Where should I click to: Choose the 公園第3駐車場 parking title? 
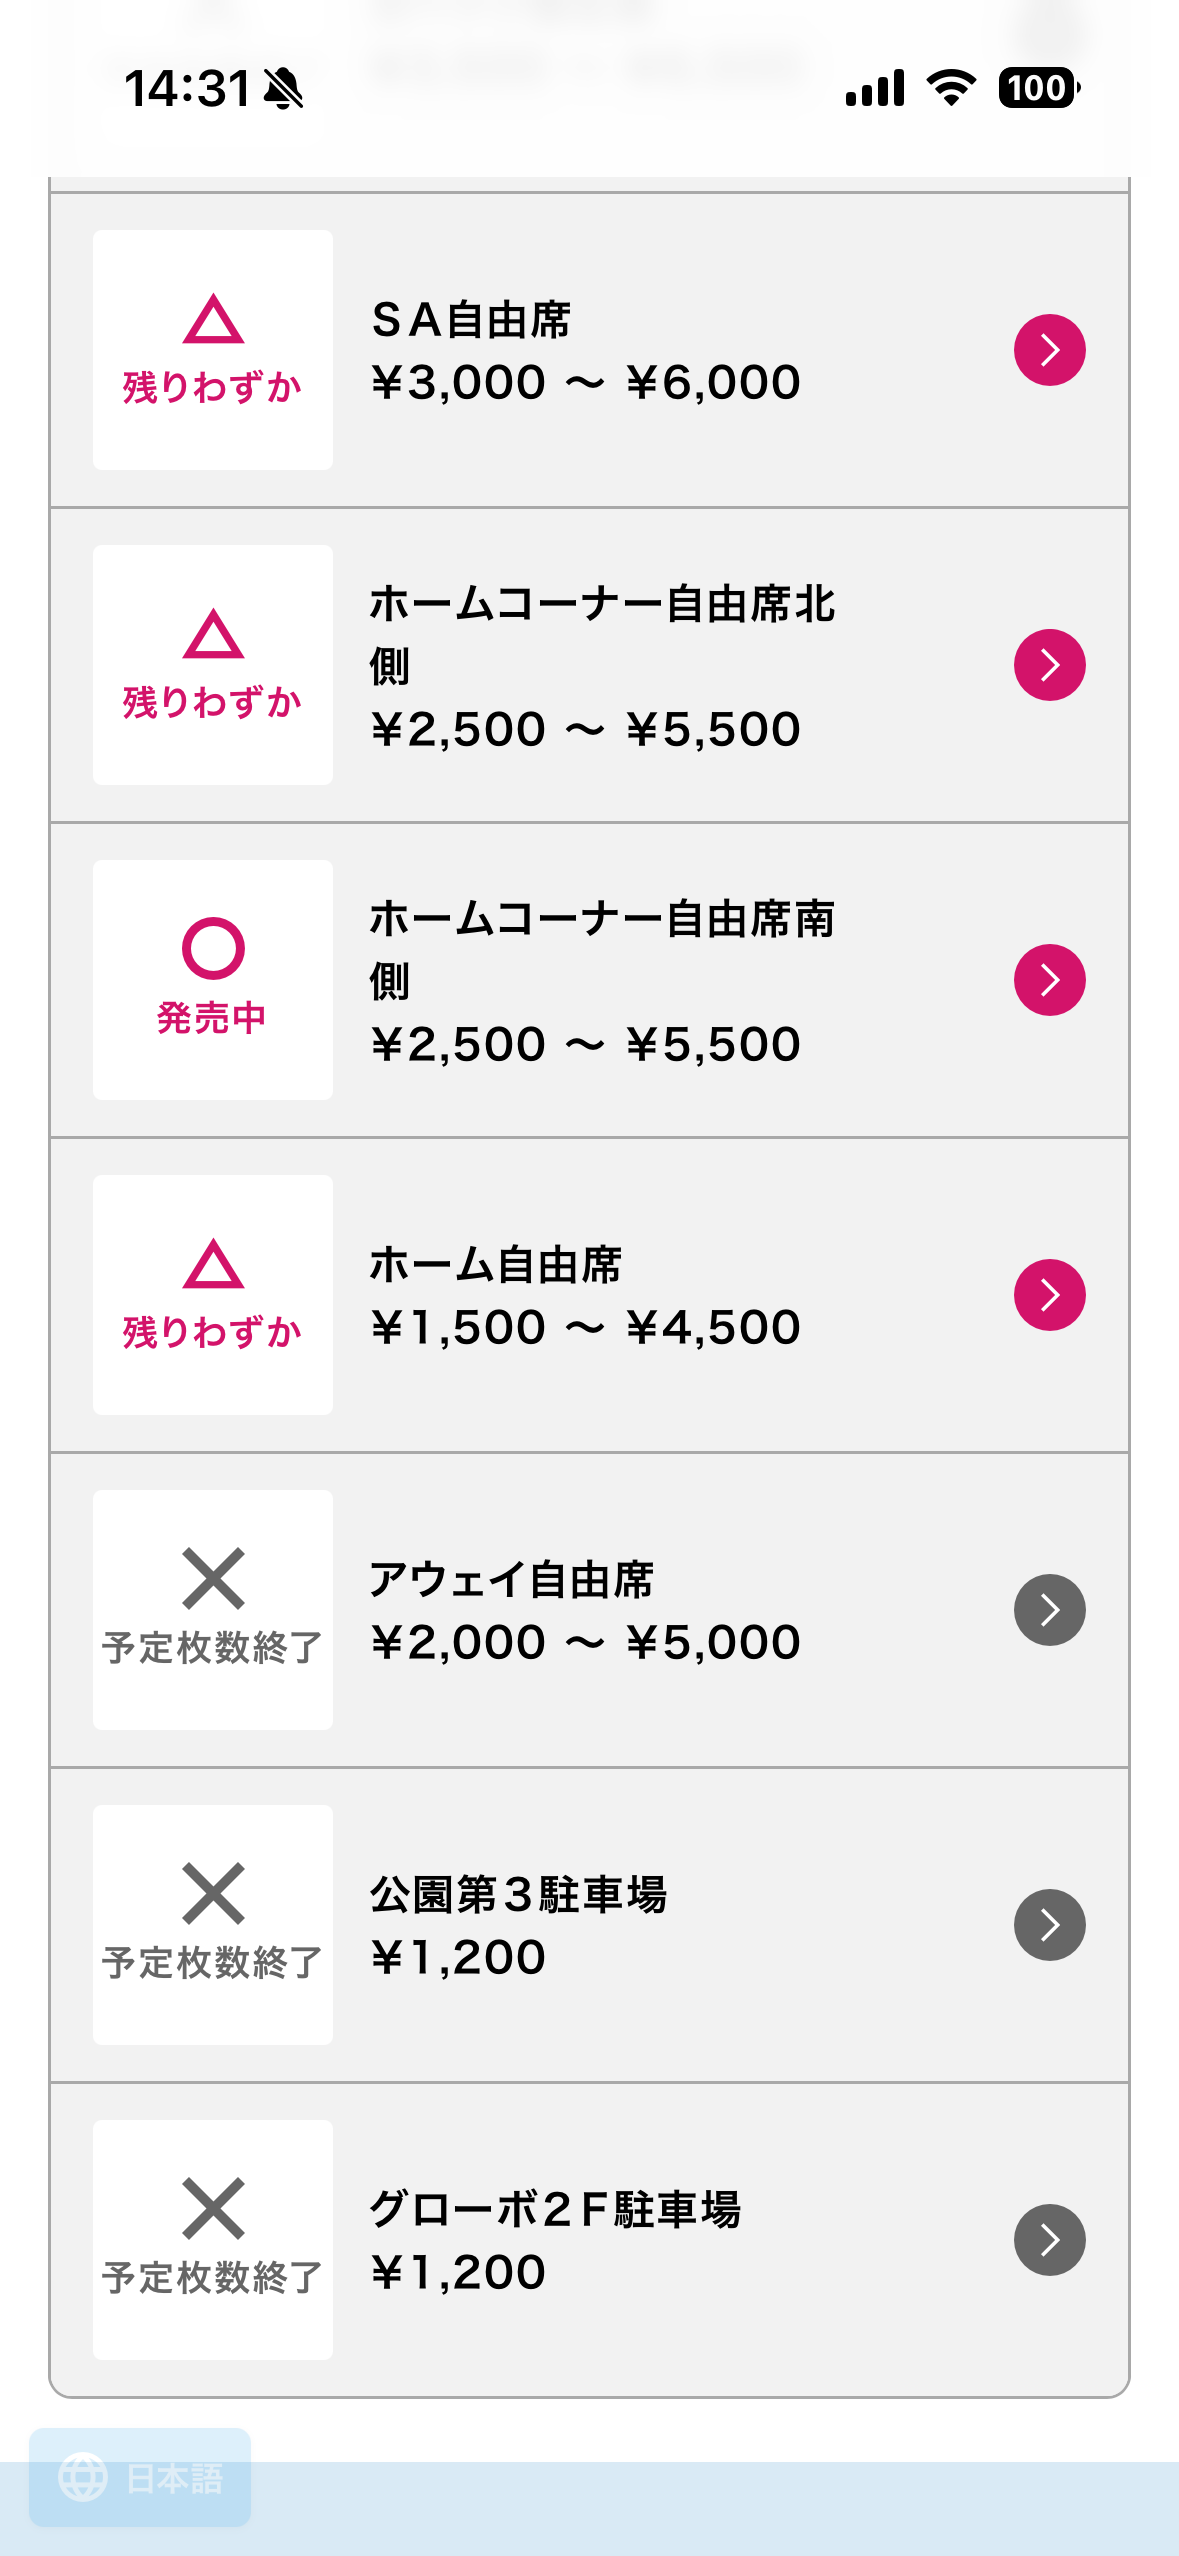(518, 1895)
